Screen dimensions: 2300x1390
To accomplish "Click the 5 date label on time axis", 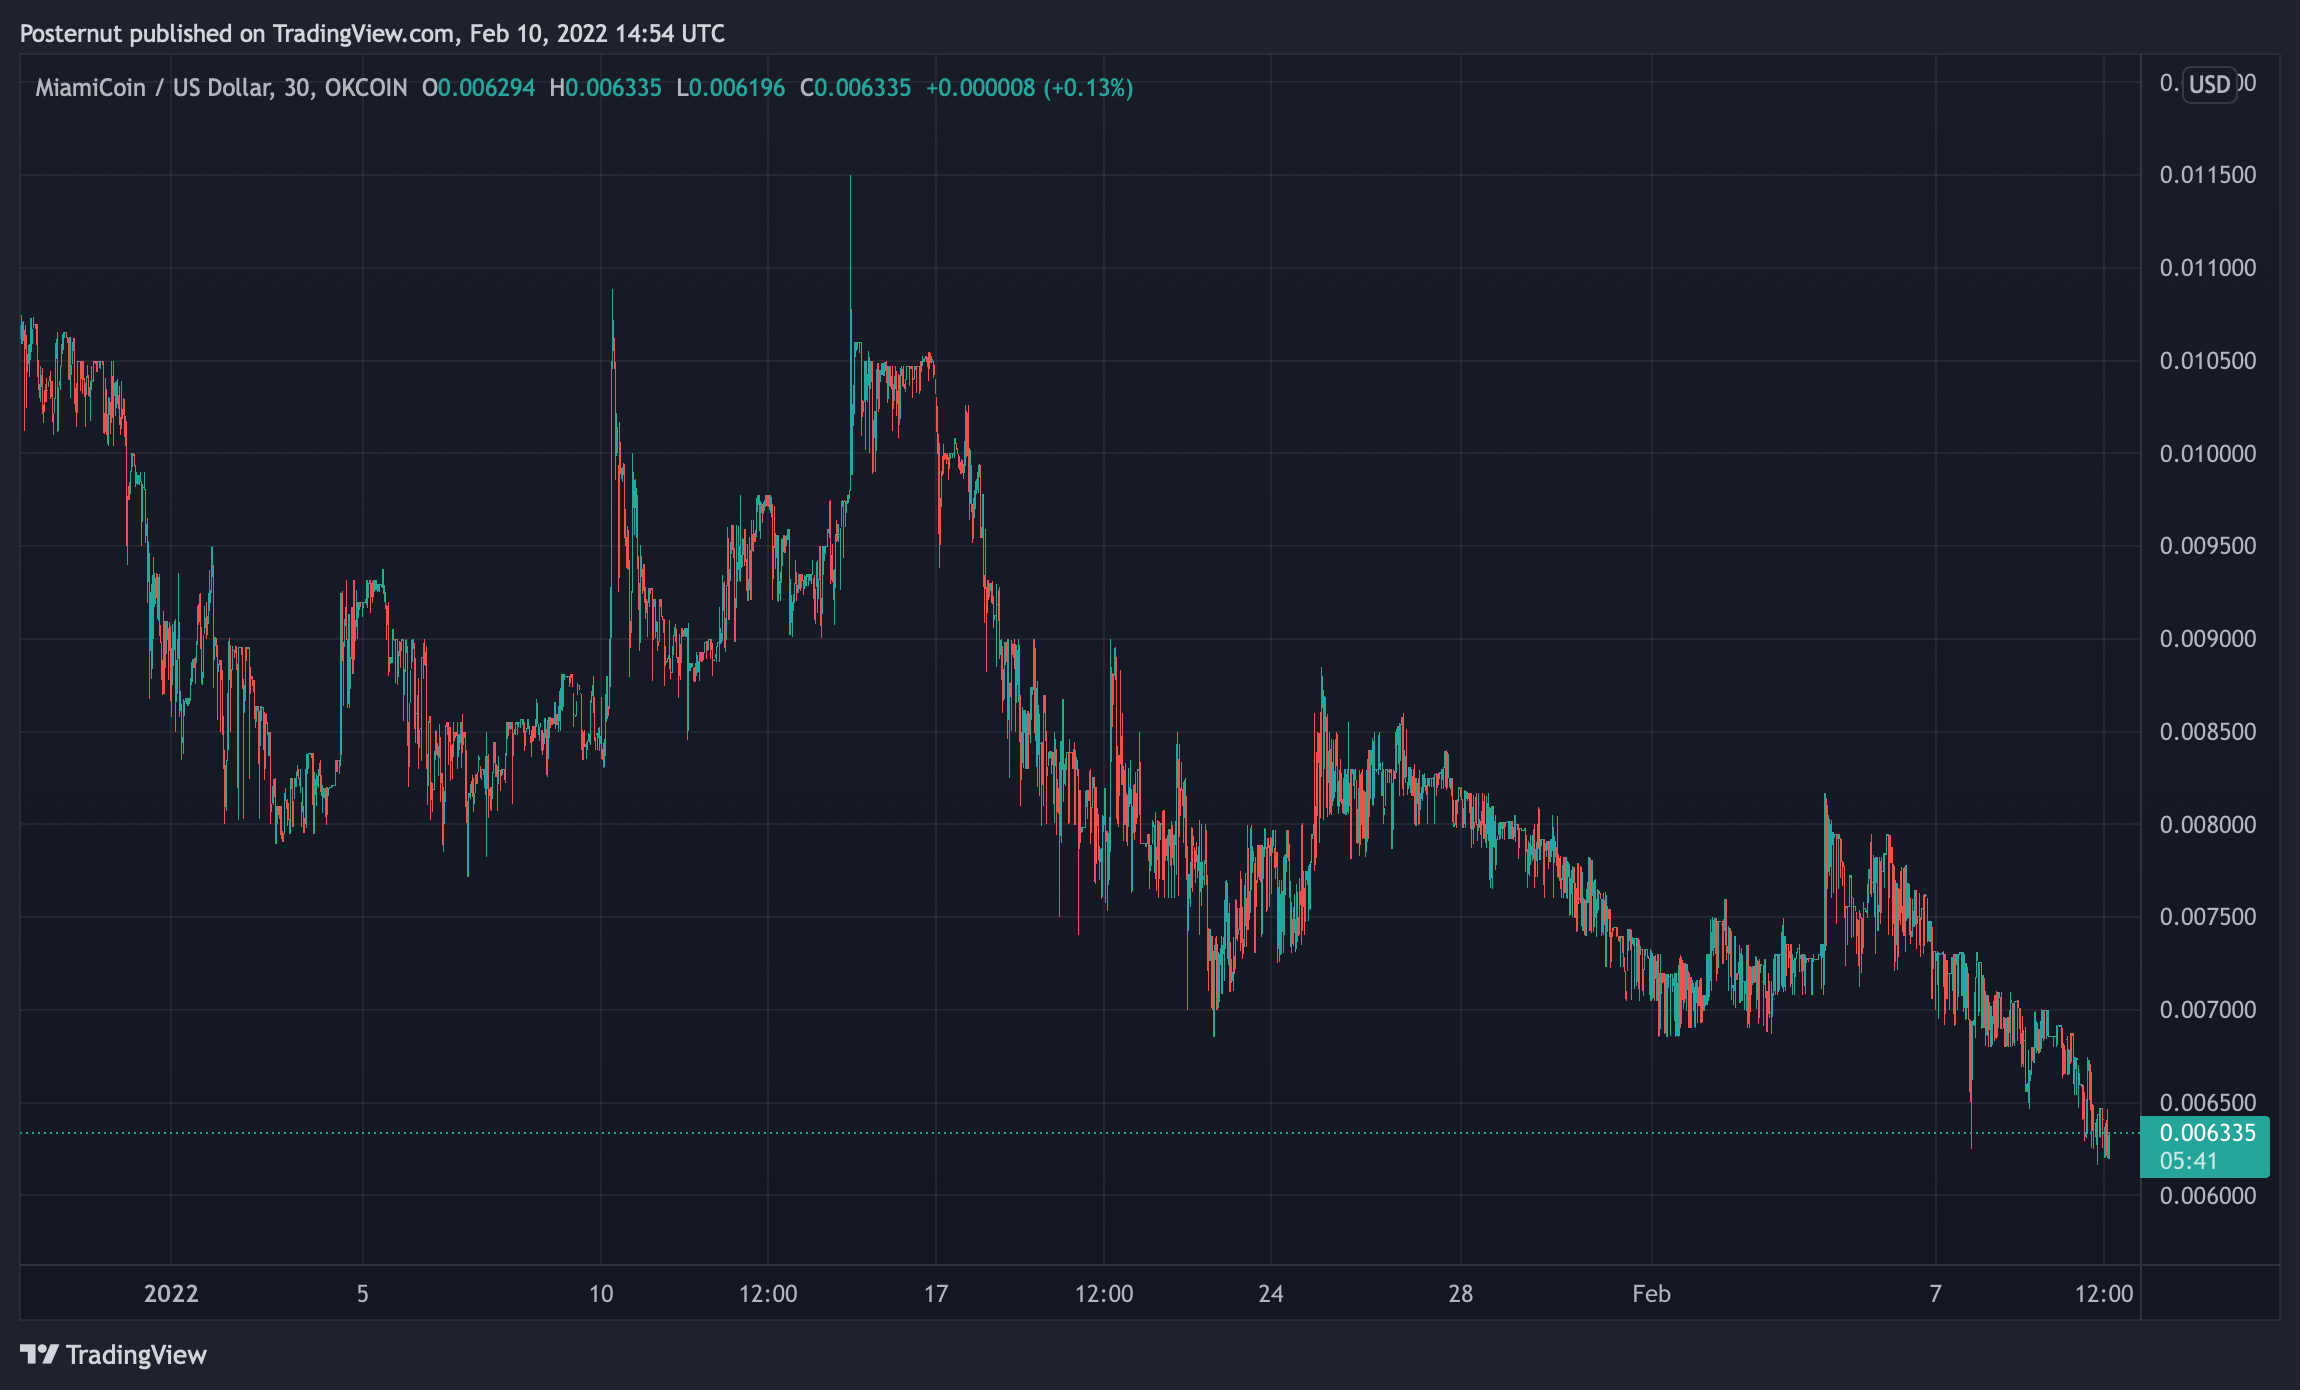I will point(363,1294).
